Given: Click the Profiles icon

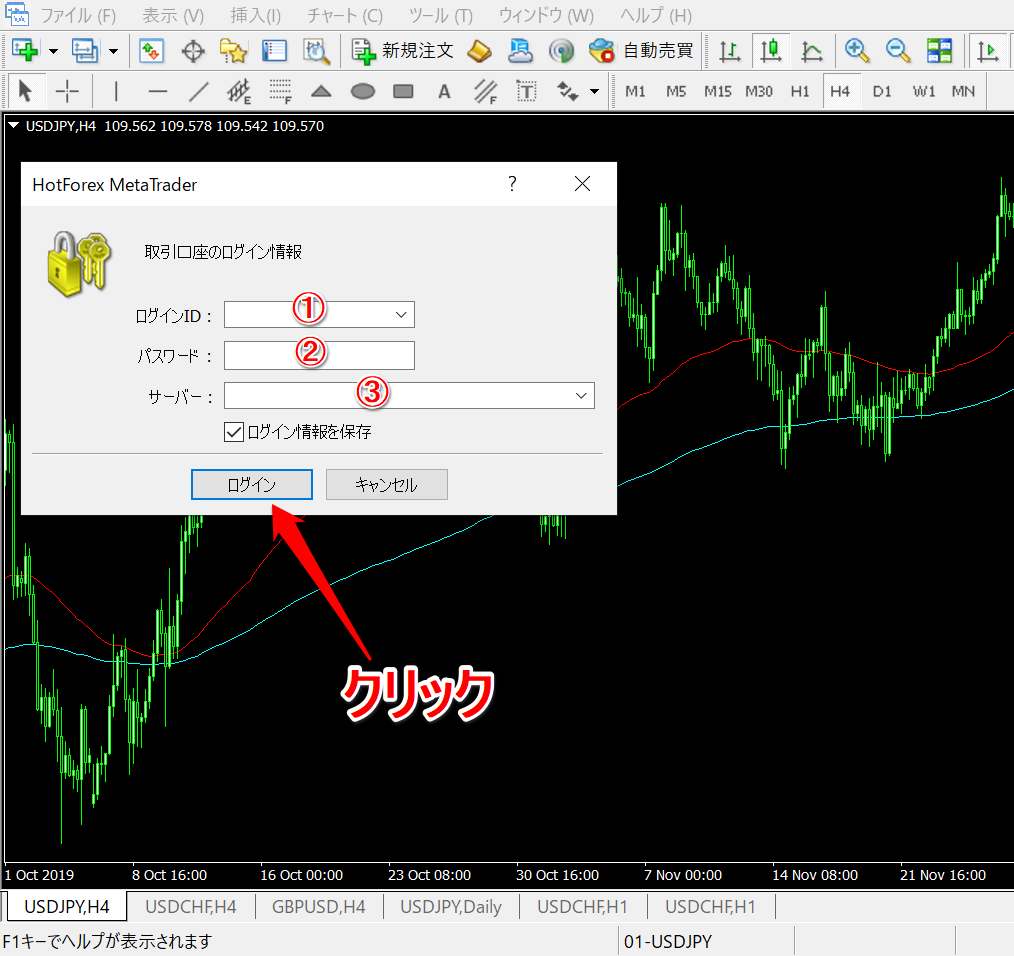Looking at the screenshot, I should pos(85,50).
